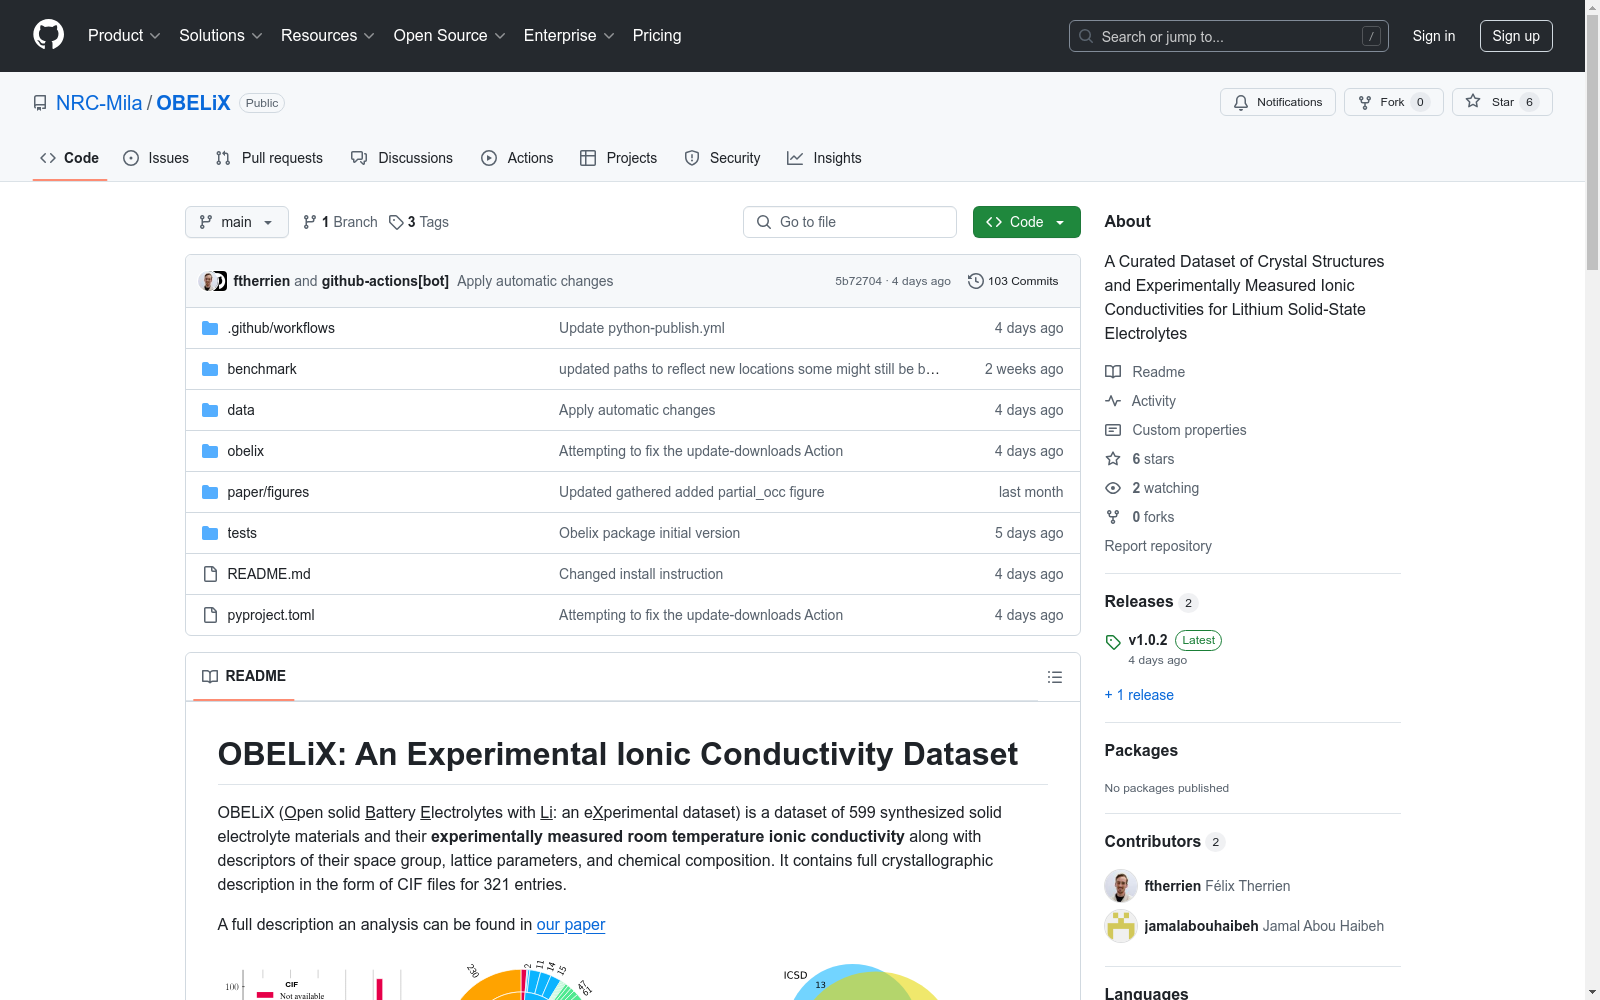Open the Discussions tab
The image size is (1600, 1000).
point(402,158)
